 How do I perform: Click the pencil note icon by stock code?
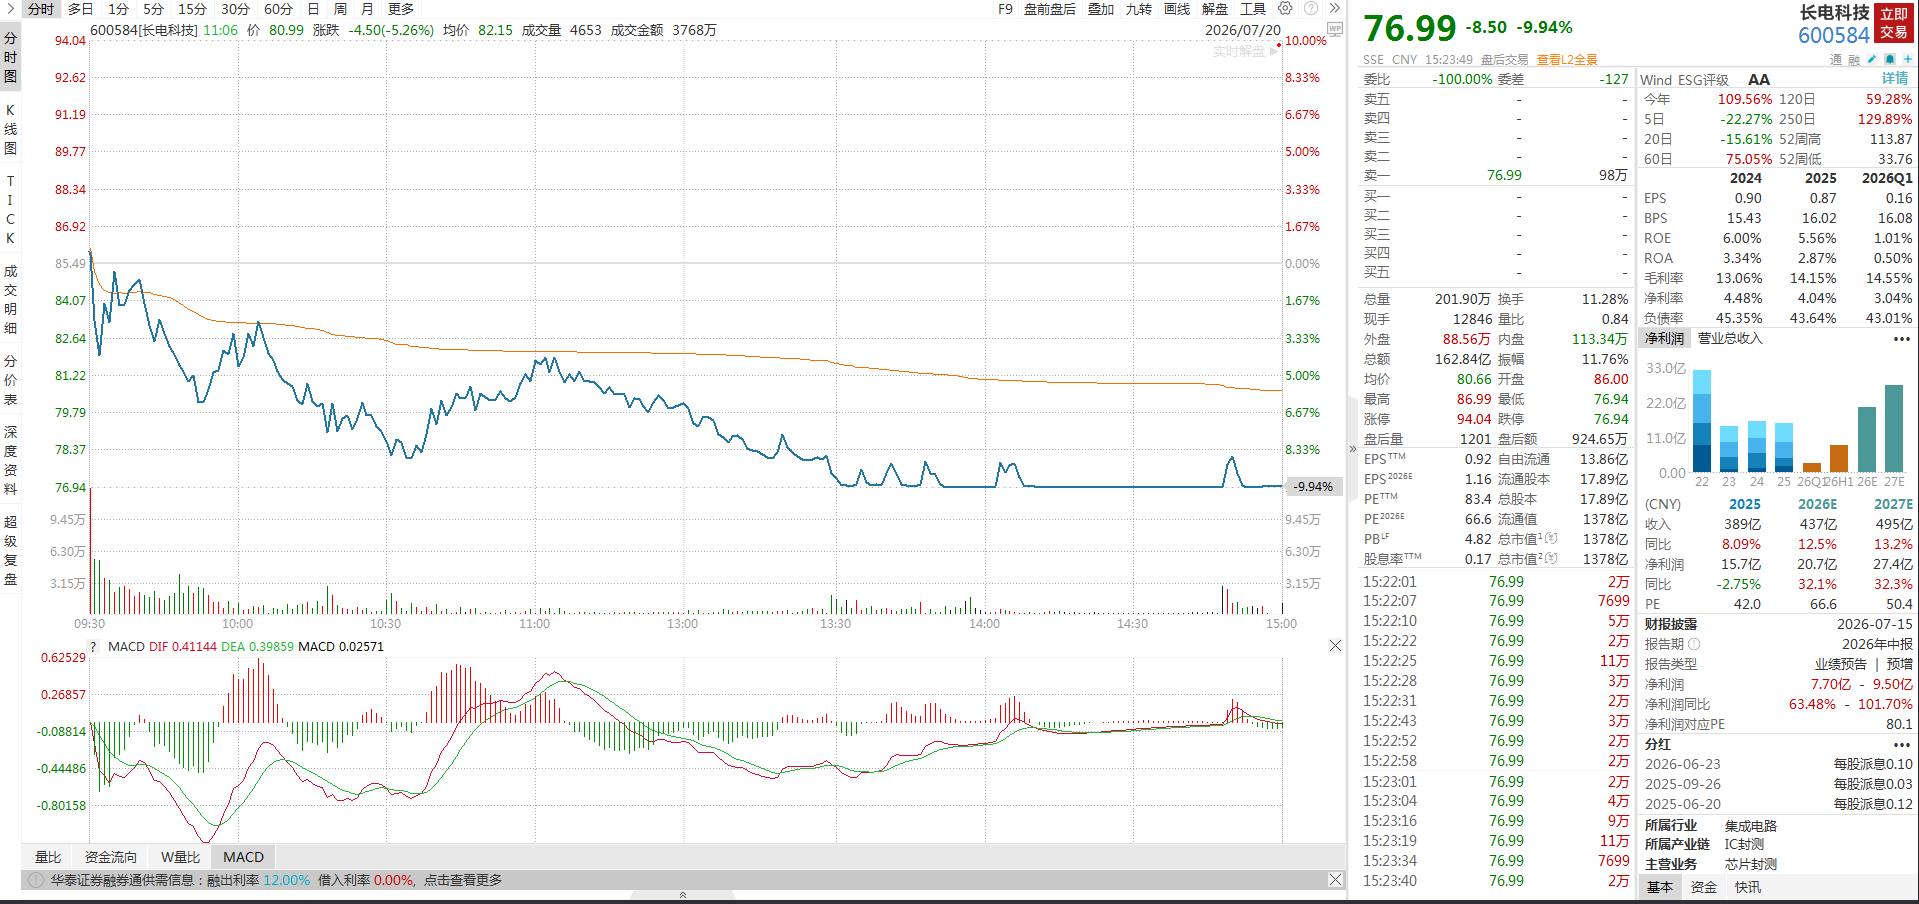click(1872, 59)
